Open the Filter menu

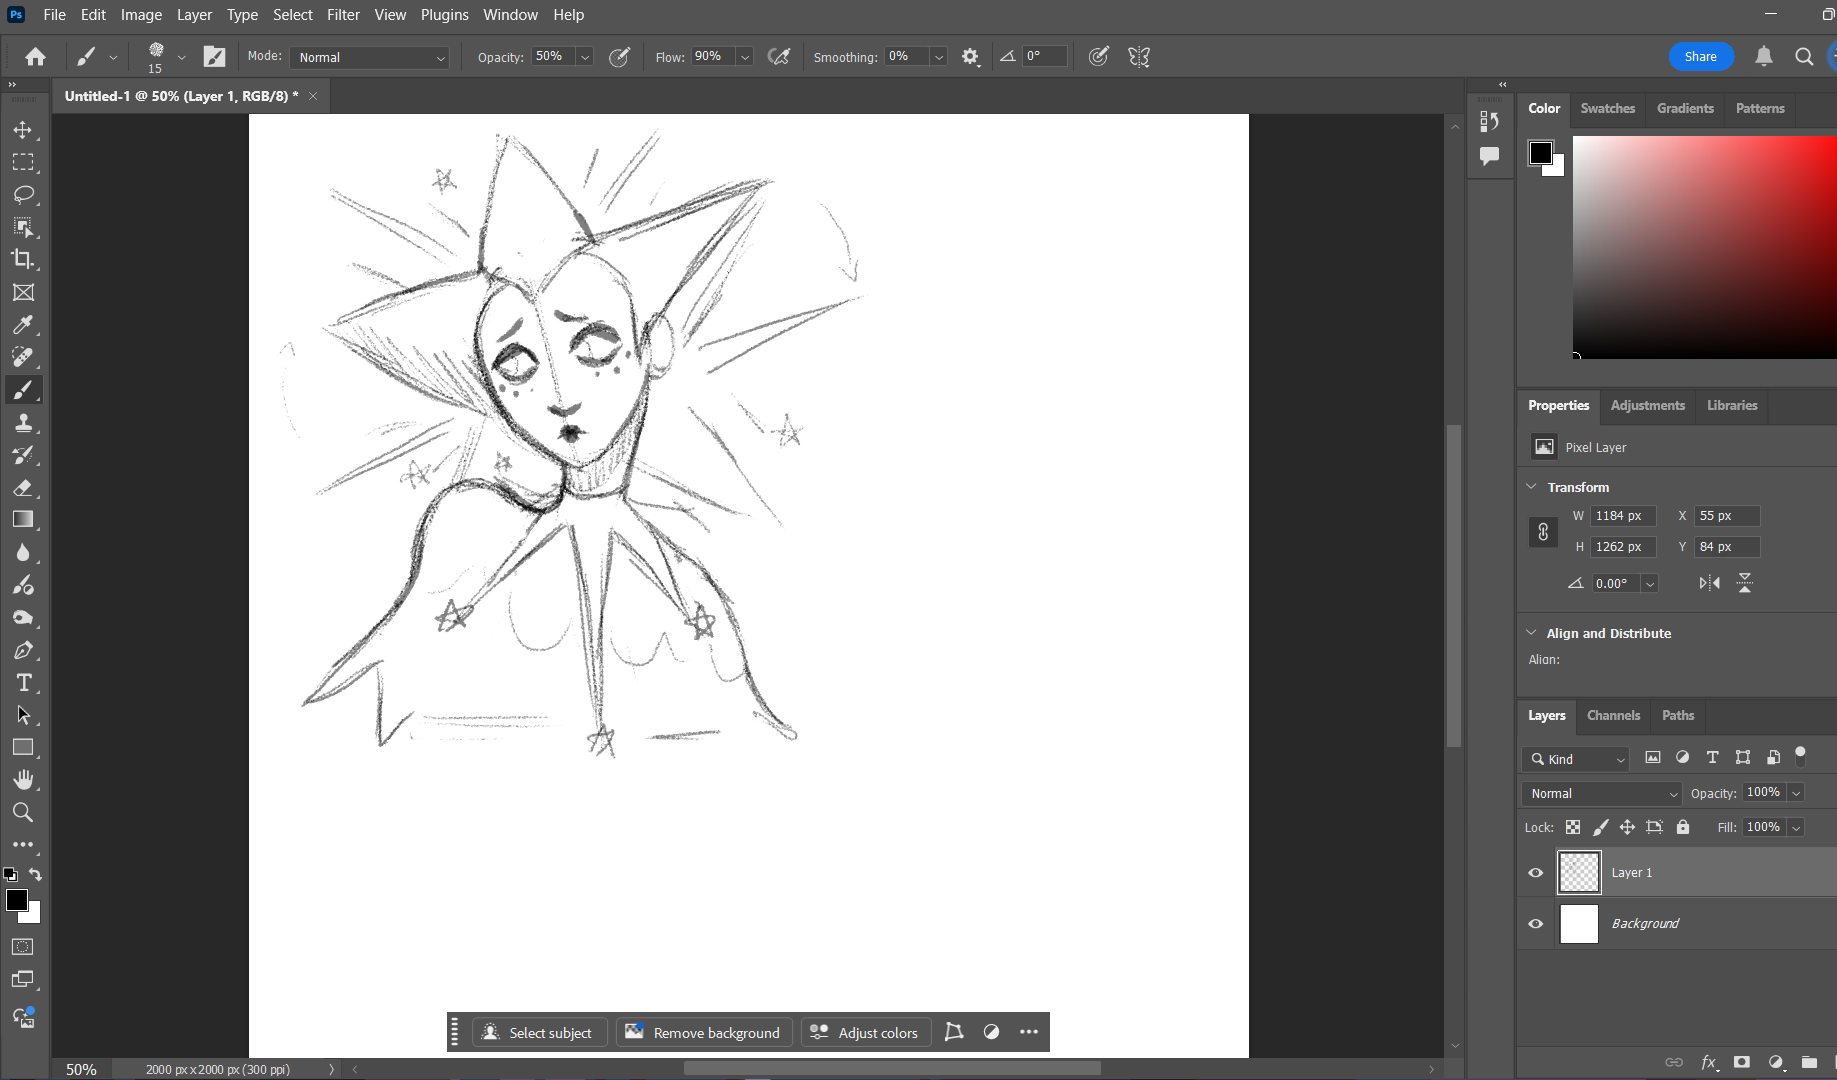coord(343,15)
